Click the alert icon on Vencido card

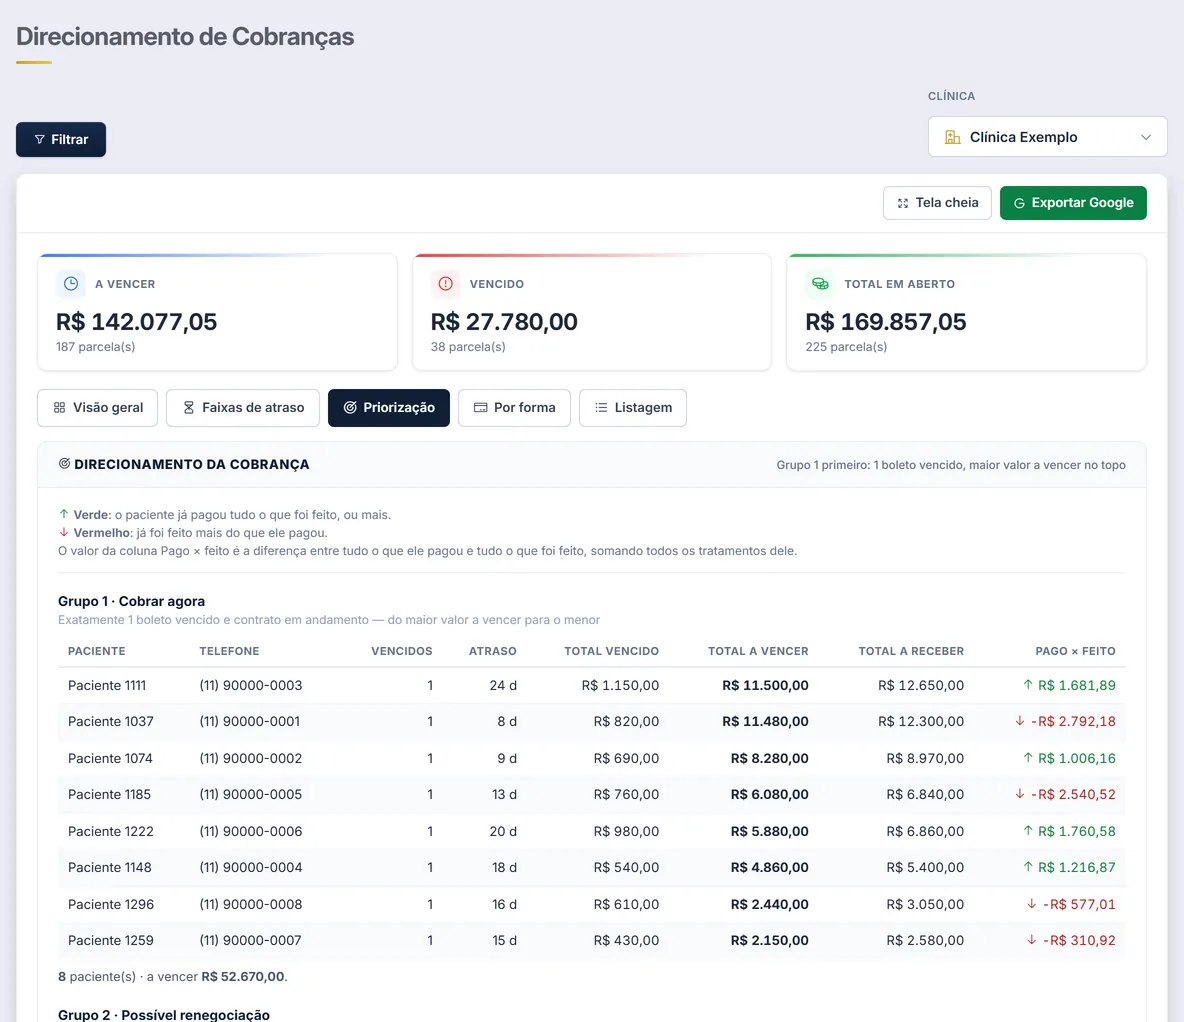point(446,284)
